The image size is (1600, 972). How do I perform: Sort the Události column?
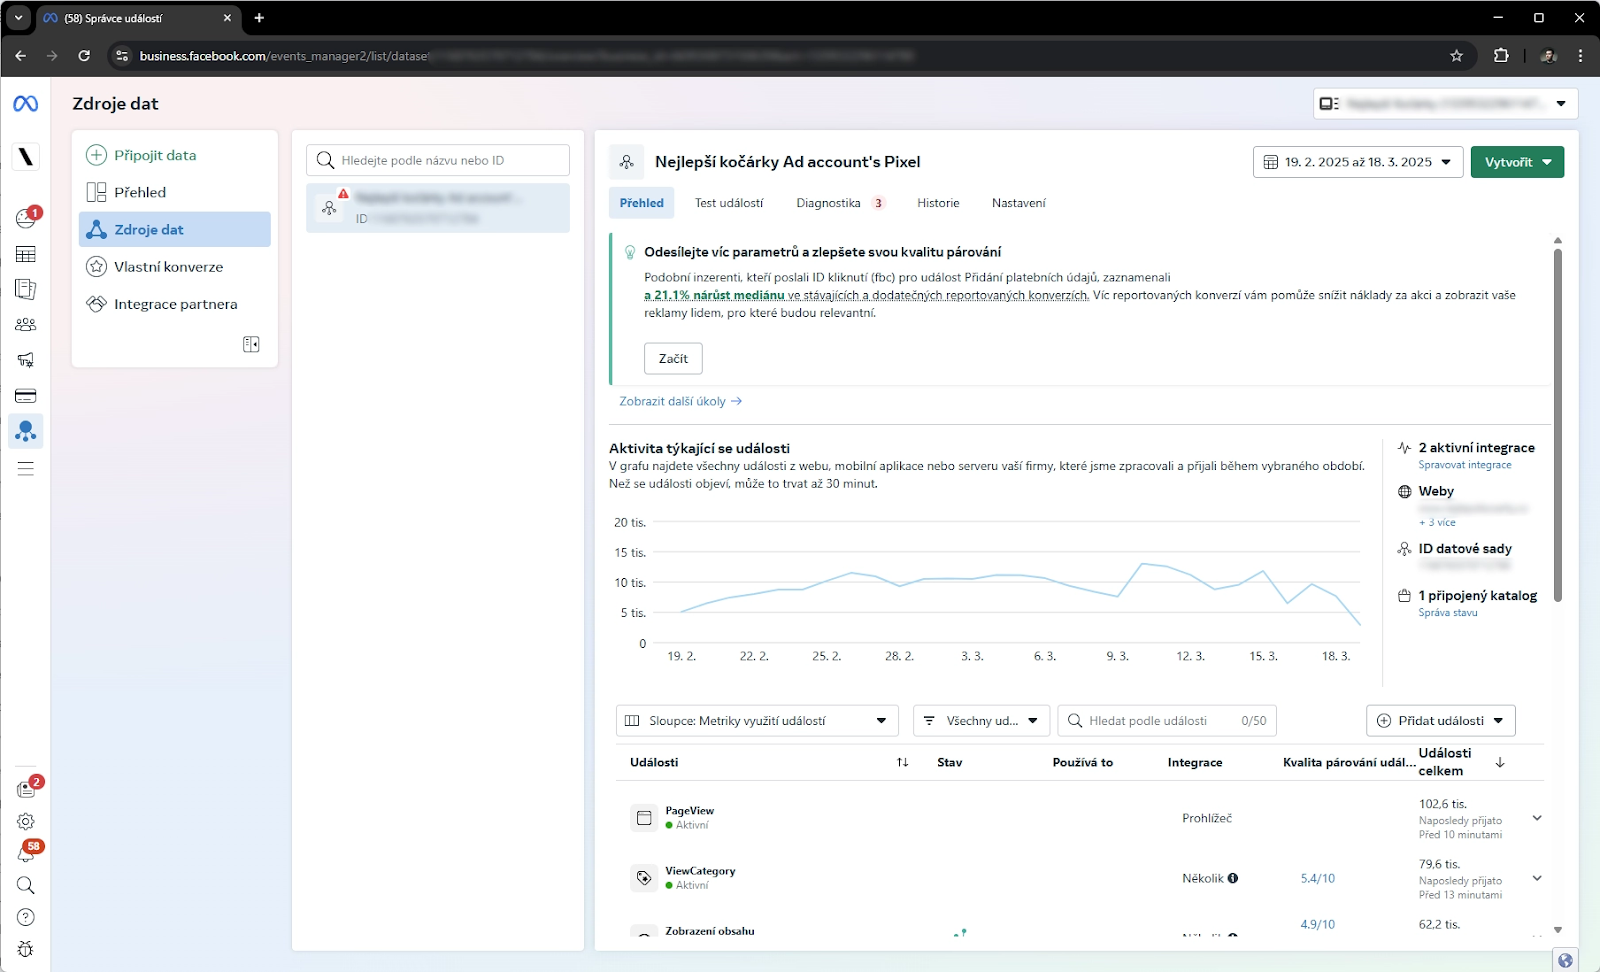pos(902,762)
